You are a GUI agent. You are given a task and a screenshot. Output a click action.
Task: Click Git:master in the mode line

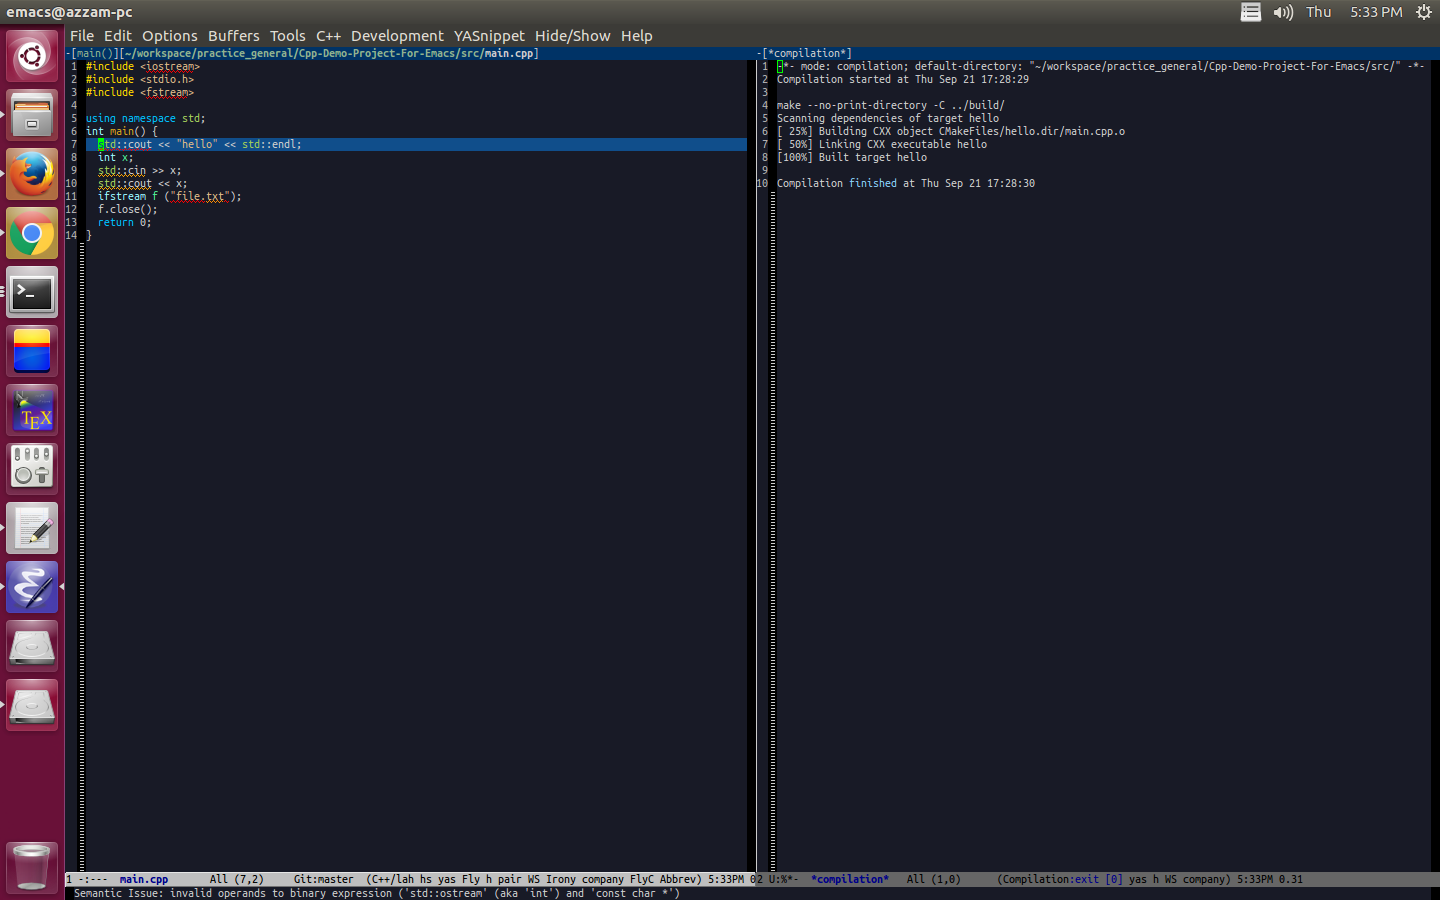point(323,880)
